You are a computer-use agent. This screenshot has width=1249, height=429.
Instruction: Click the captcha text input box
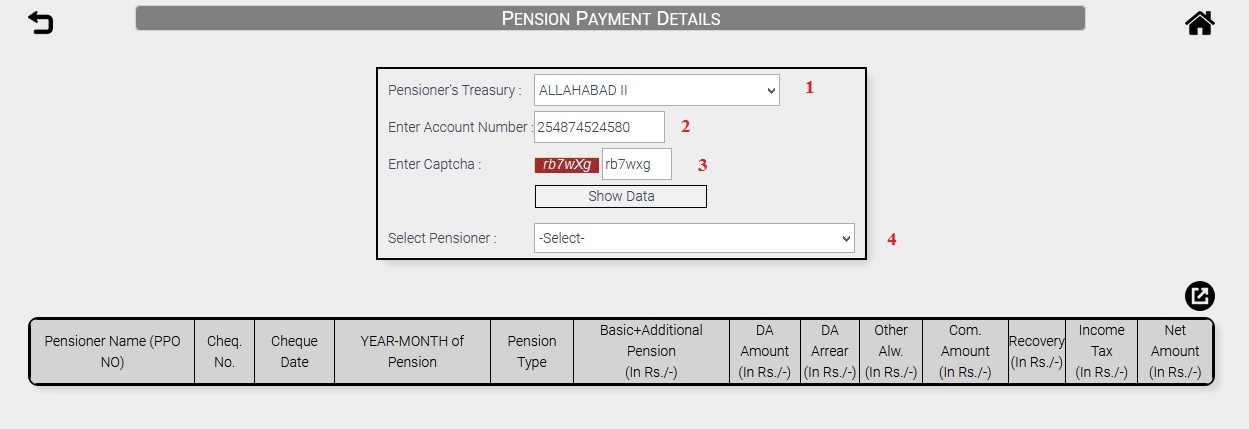point(636,164)
